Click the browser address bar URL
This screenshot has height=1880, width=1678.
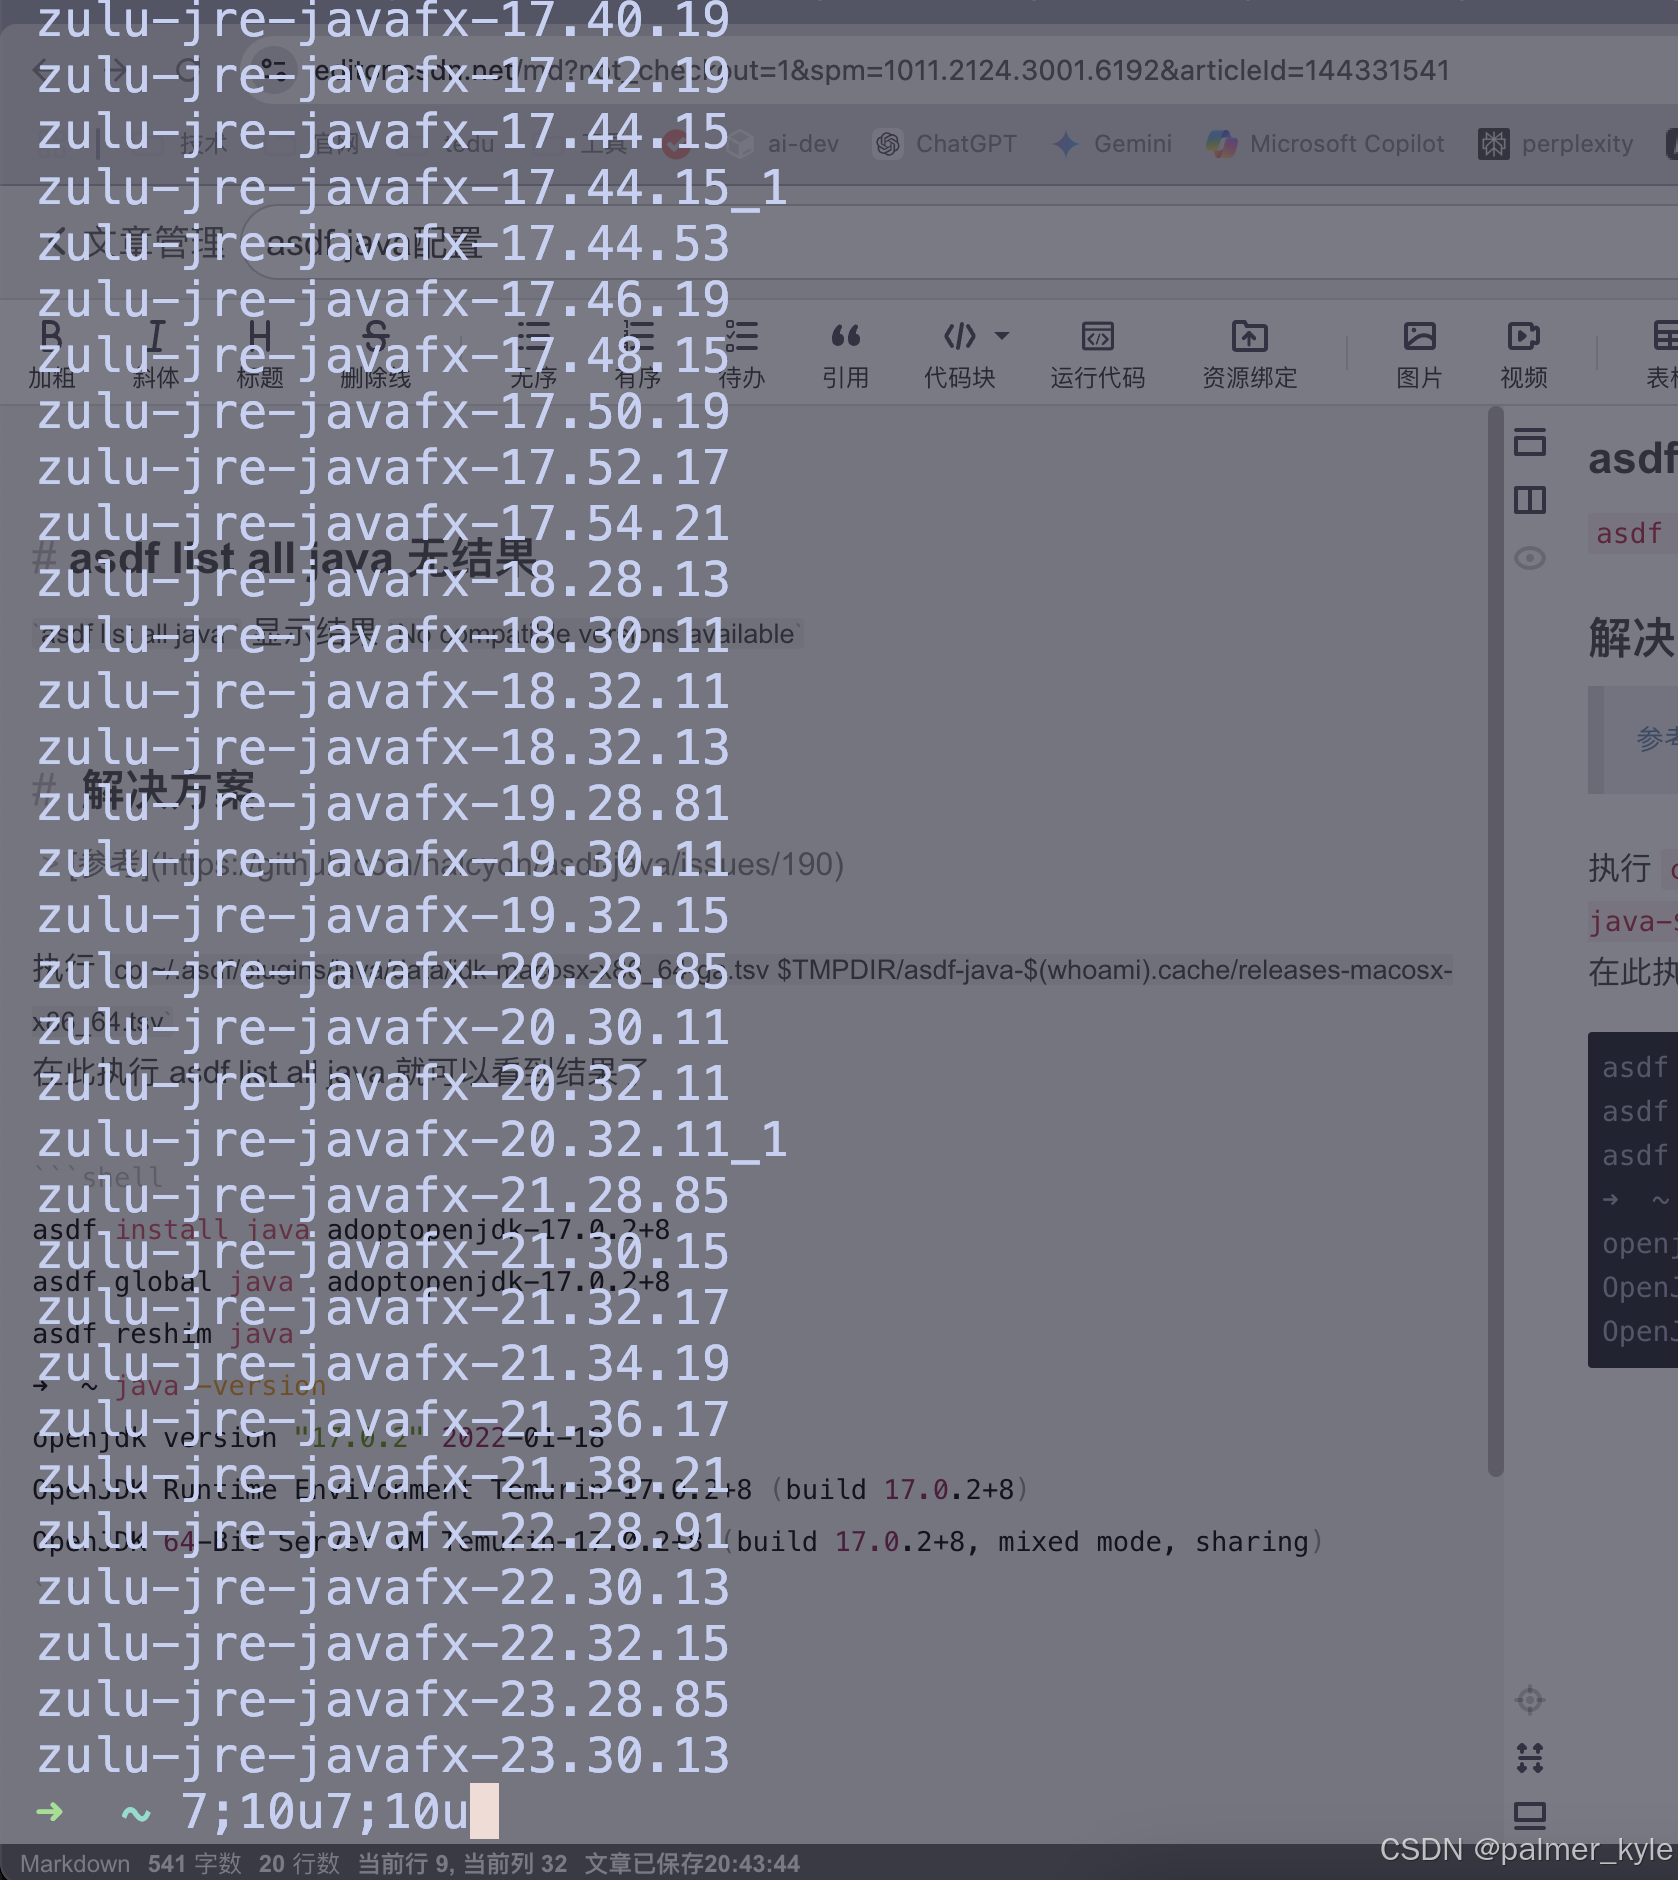(880, 70)
